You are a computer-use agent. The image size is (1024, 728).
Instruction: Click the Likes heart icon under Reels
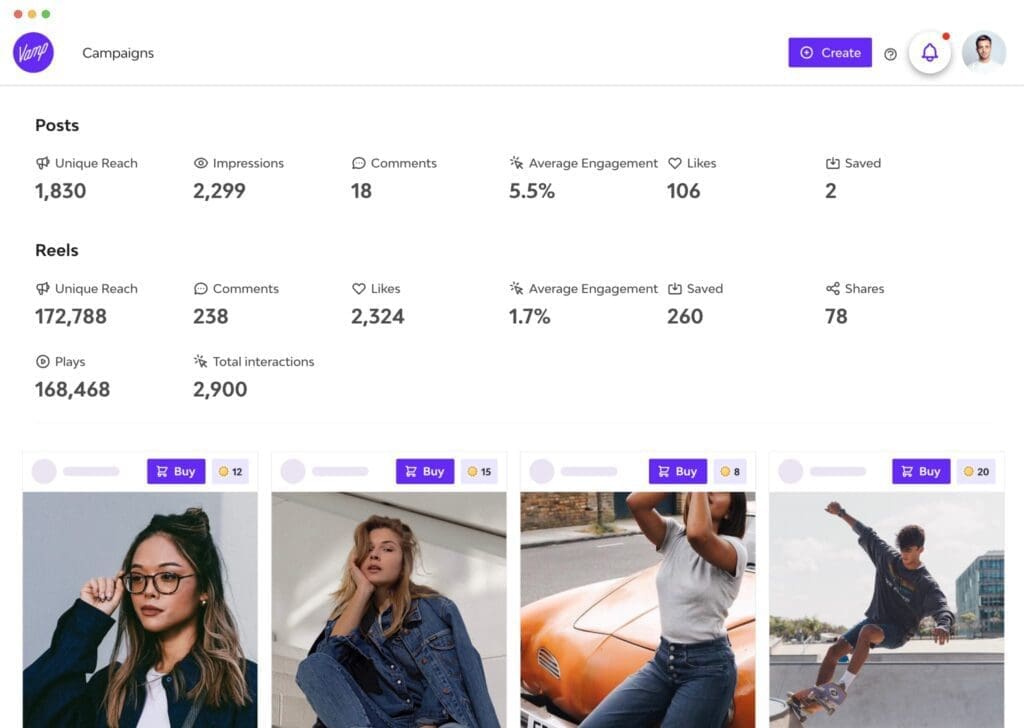point(359,288)
